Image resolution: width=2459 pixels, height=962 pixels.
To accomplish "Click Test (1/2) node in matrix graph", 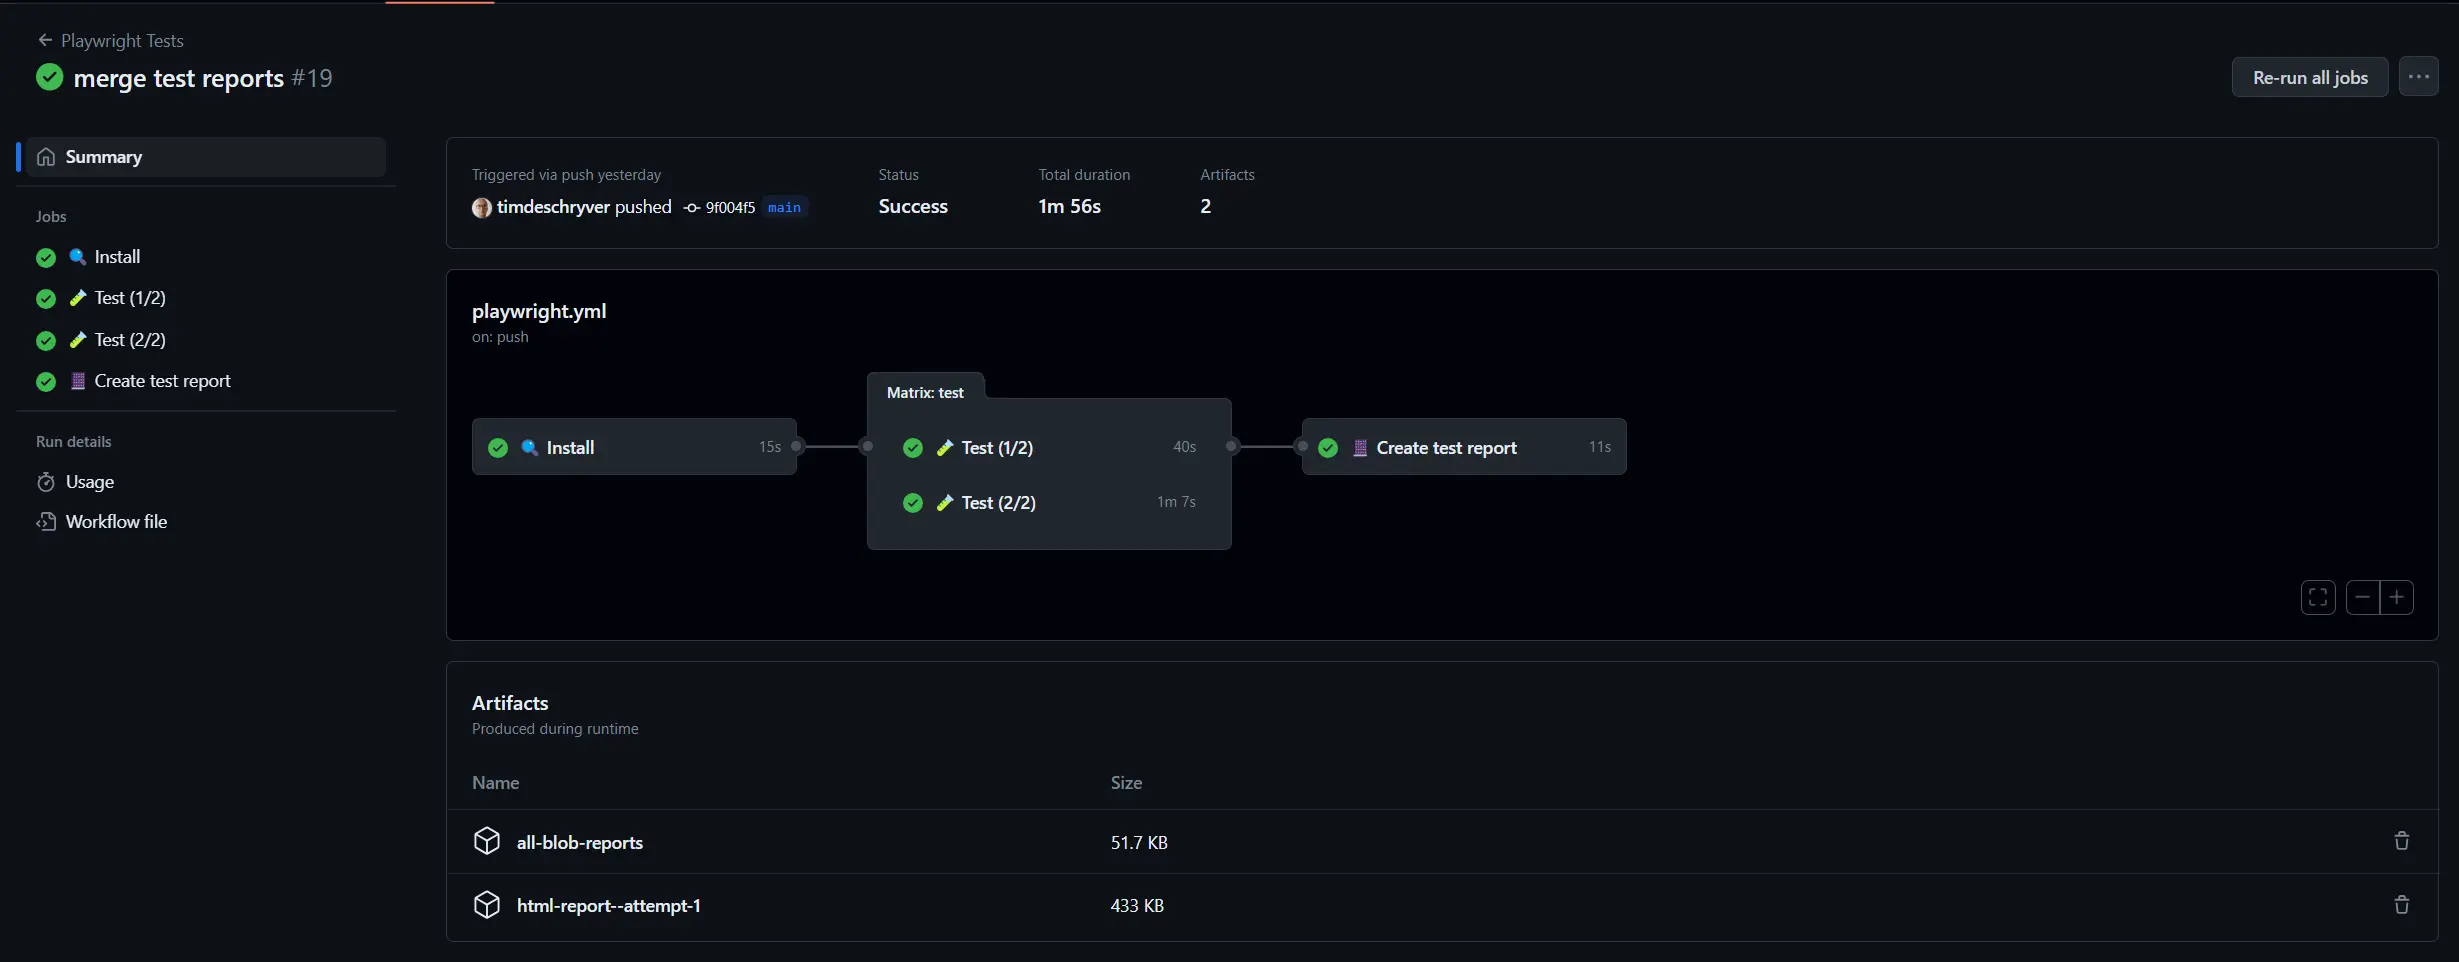I will pos(1049,447).
